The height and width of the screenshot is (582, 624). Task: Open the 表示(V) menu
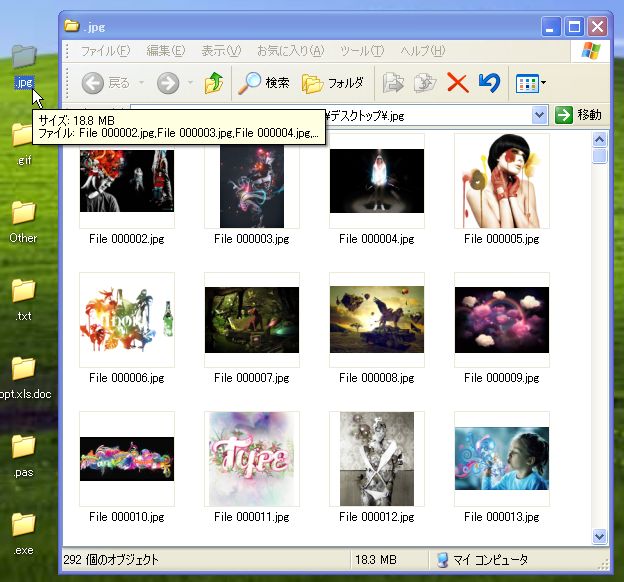[221, 51]
